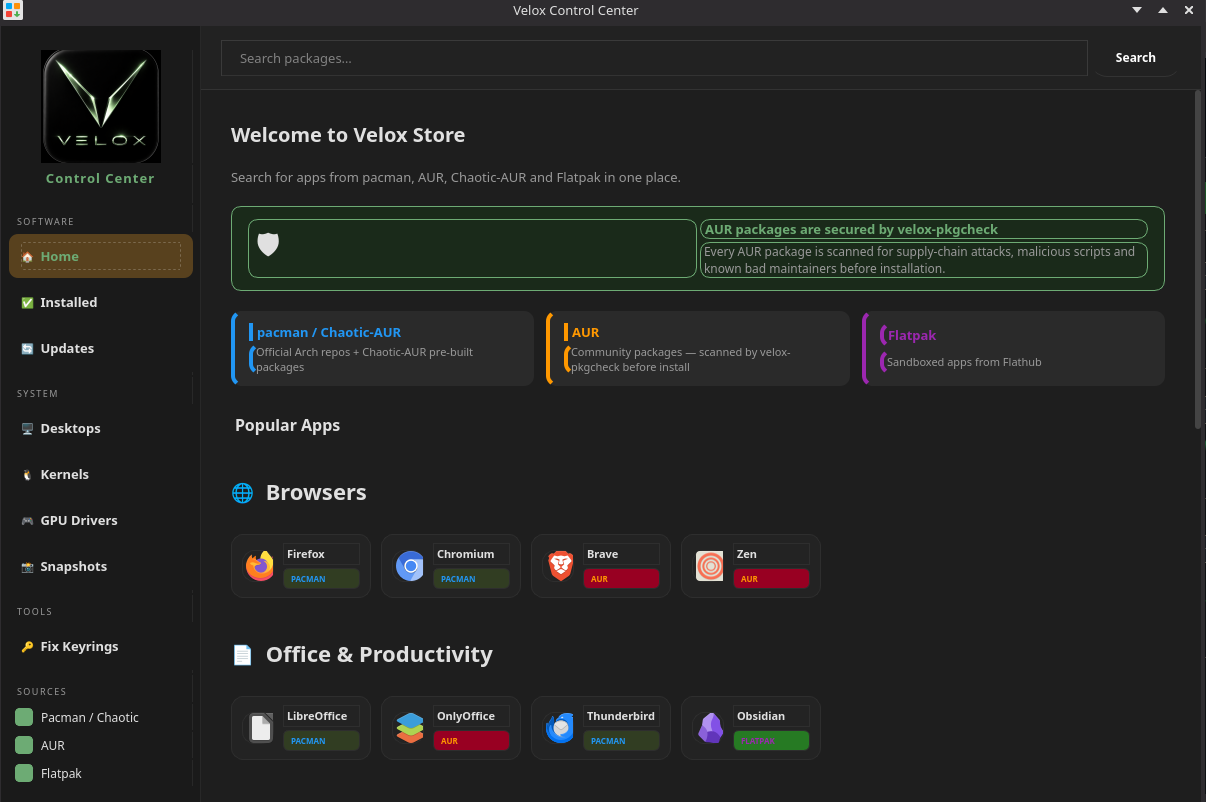Open the Home page in sidebar
Viewport: 1206px width, 802px height.
101,256
